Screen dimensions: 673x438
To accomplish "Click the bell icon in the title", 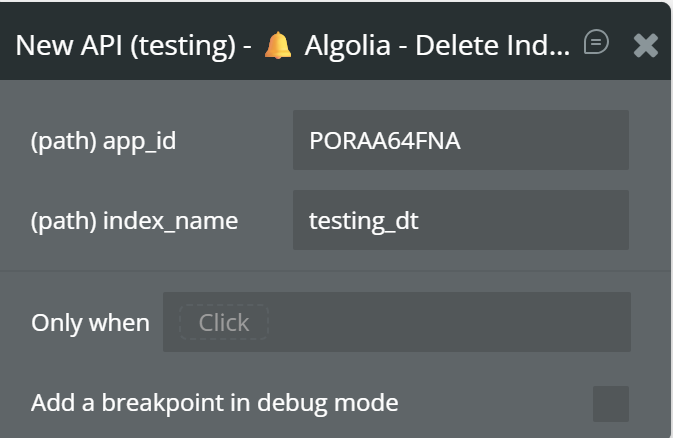I will click(x=277, y=45).
